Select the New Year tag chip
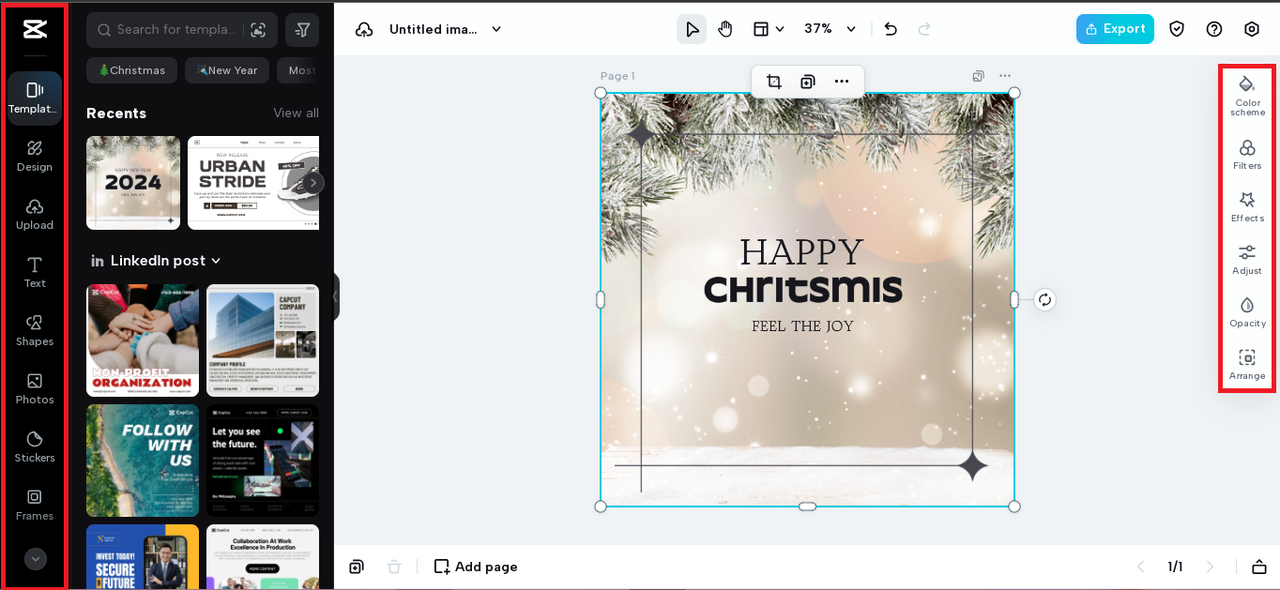This screenshot has width=1280, height=590. point(227,70)
